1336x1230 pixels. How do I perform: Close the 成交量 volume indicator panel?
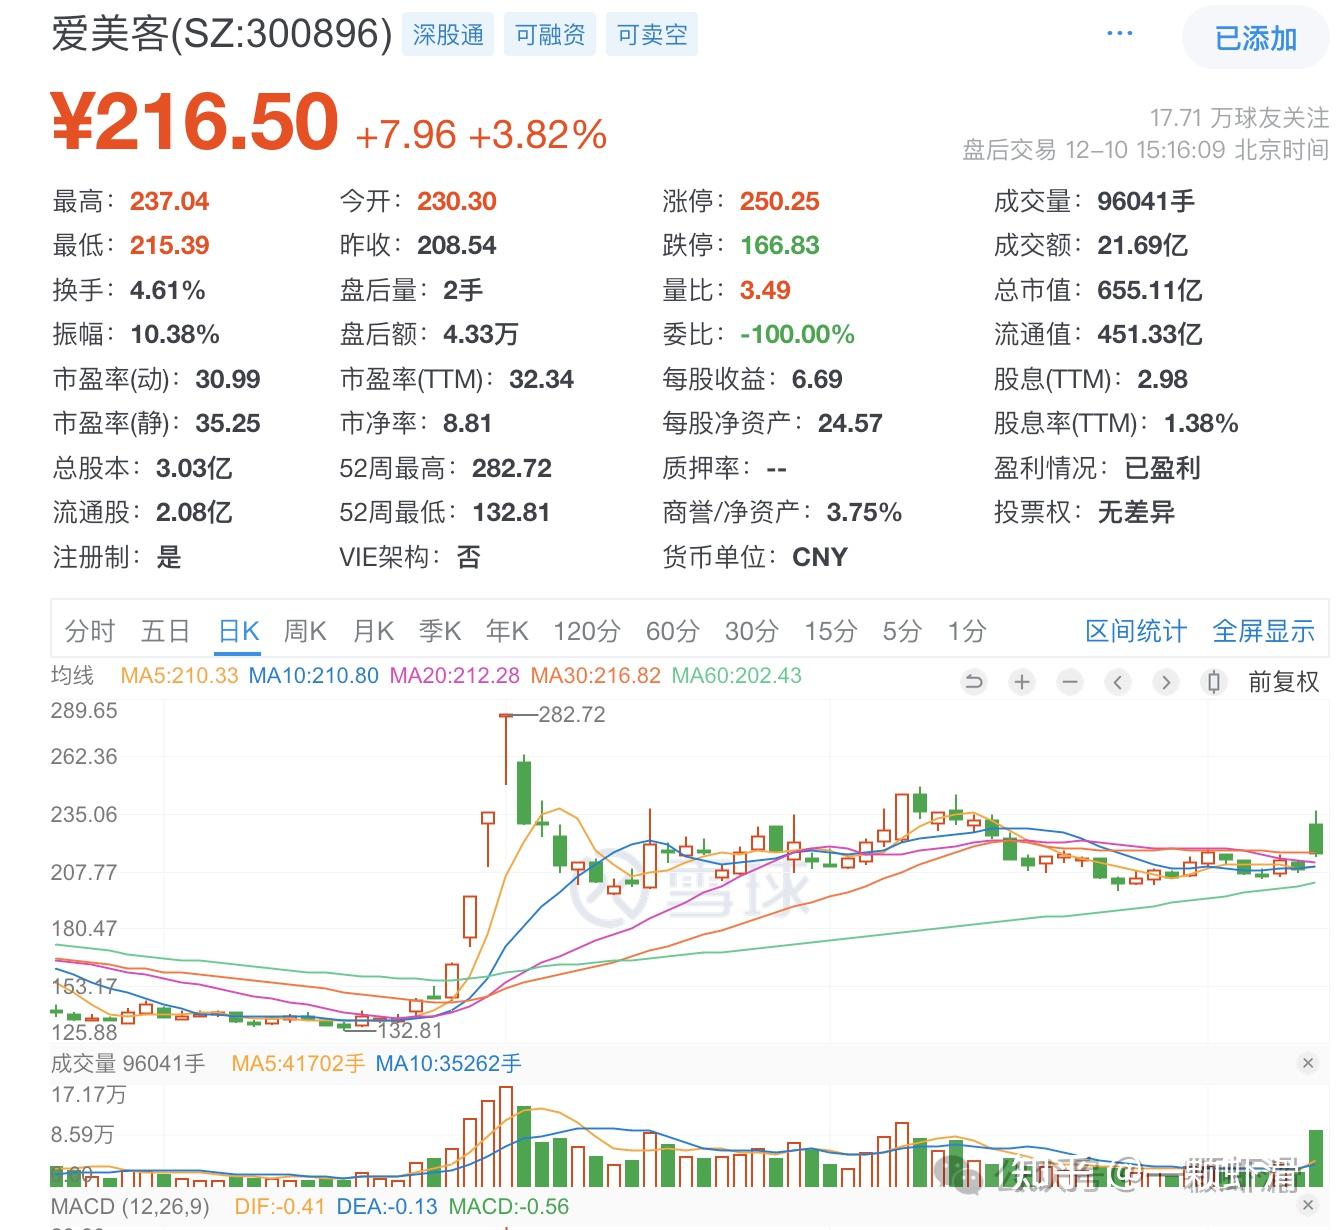click(1307, 1063)
